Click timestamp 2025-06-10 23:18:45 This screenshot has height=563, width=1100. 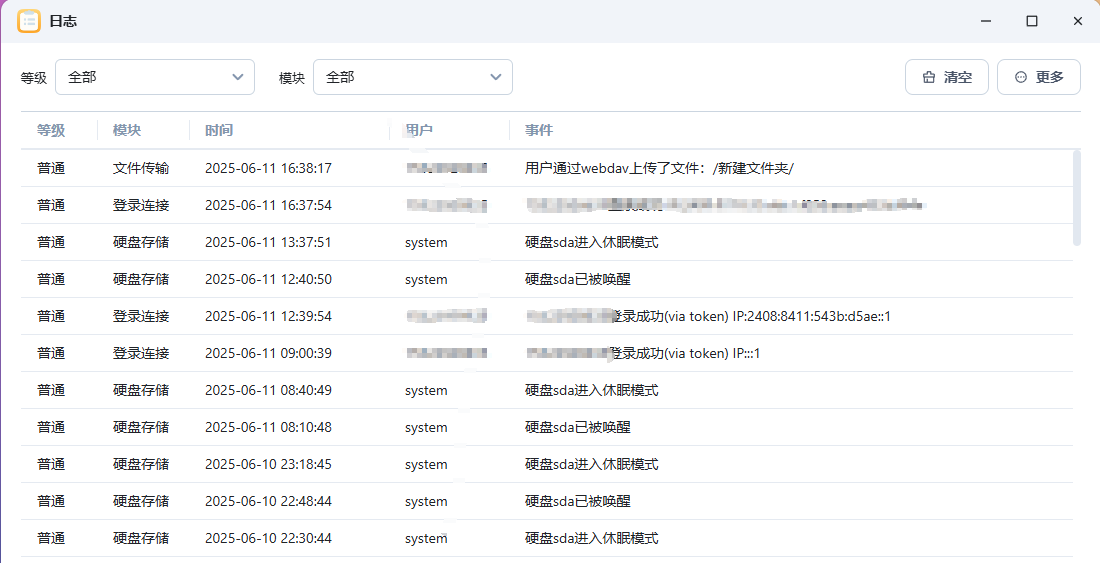268,465
